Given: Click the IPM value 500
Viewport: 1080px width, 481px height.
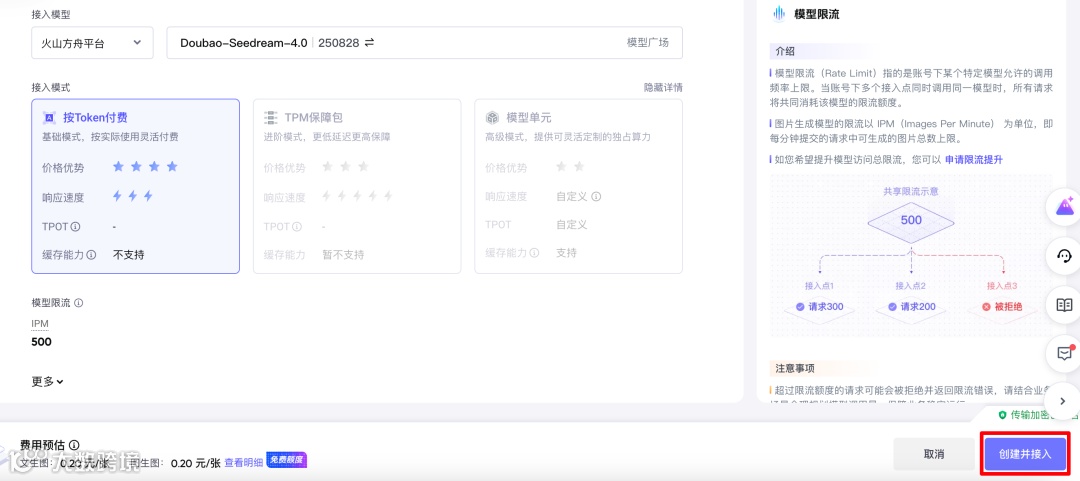Looking at the screenshot, I should coord(41,342).
